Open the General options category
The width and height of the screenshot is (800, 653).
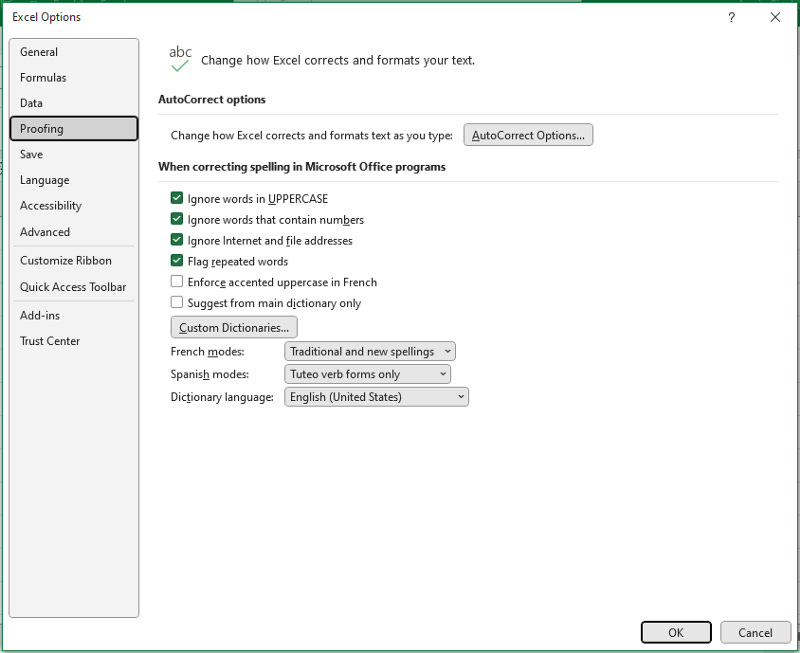[x=73, y=52]
